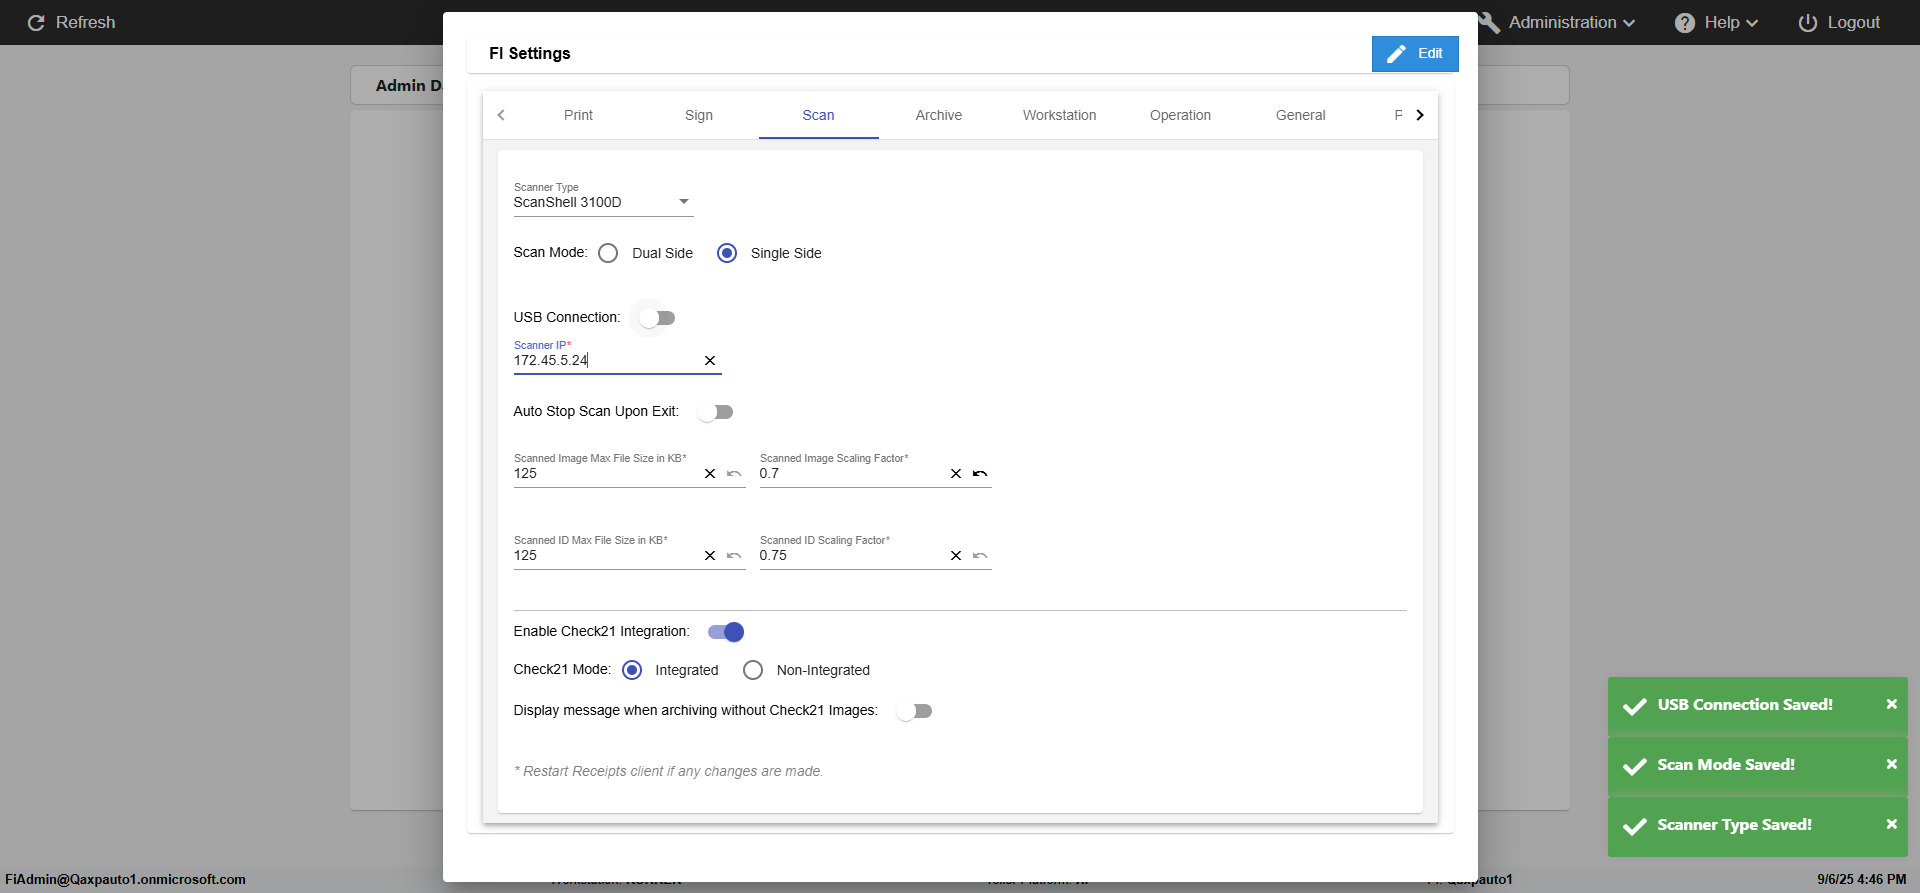Image resolution: width=1920 pixels, height=893 pixels.
Task: Clear Scanned ID Max File Size value
Action: coord(710,556)
